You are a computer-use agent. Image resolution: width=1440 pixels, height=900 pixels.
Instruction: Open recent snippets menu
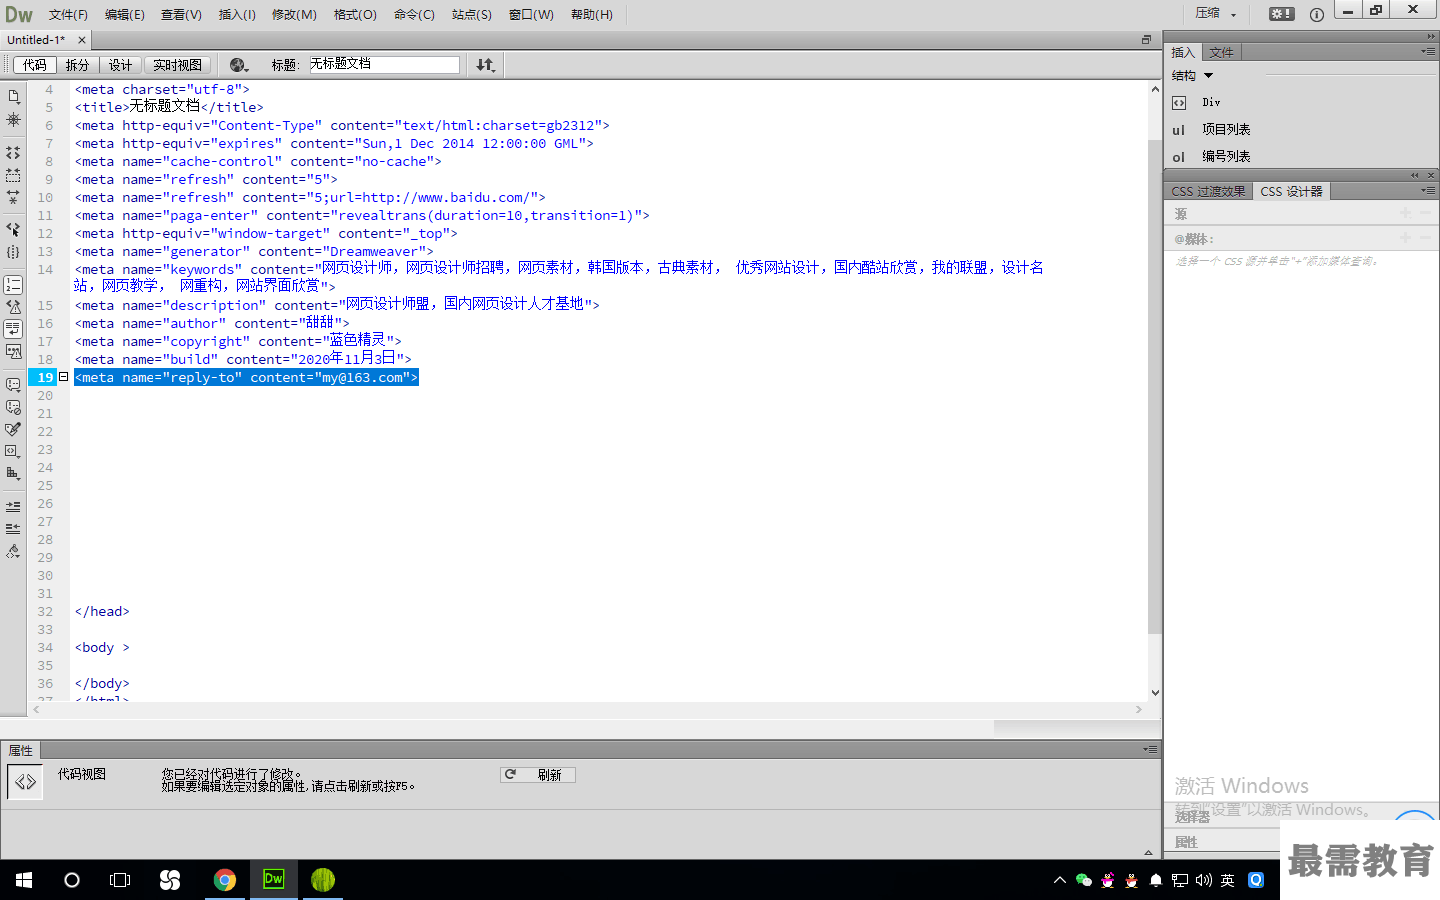[13, 451]
